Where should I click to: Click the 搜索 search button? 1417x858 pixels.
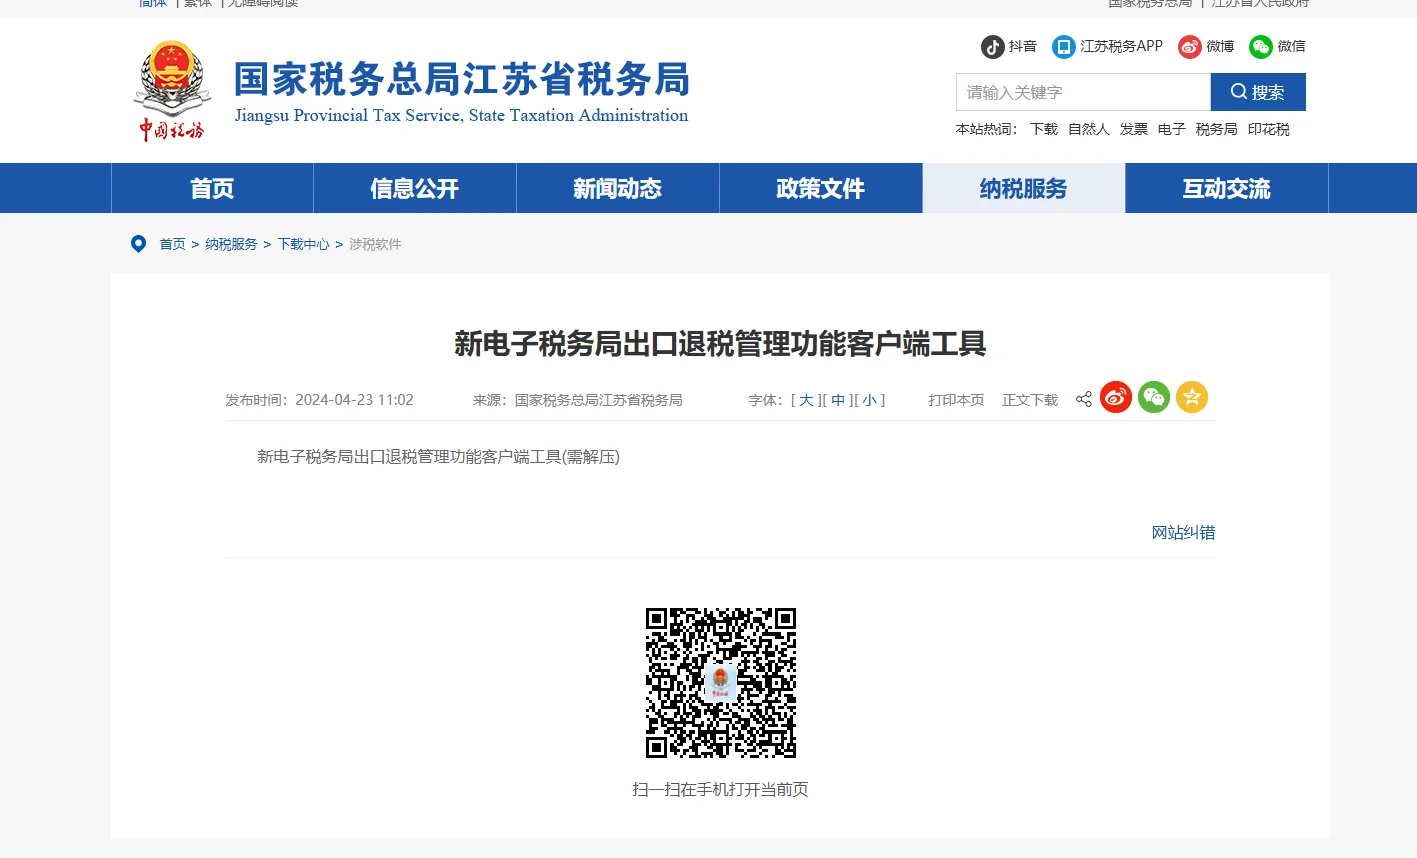pos(1258,92)
